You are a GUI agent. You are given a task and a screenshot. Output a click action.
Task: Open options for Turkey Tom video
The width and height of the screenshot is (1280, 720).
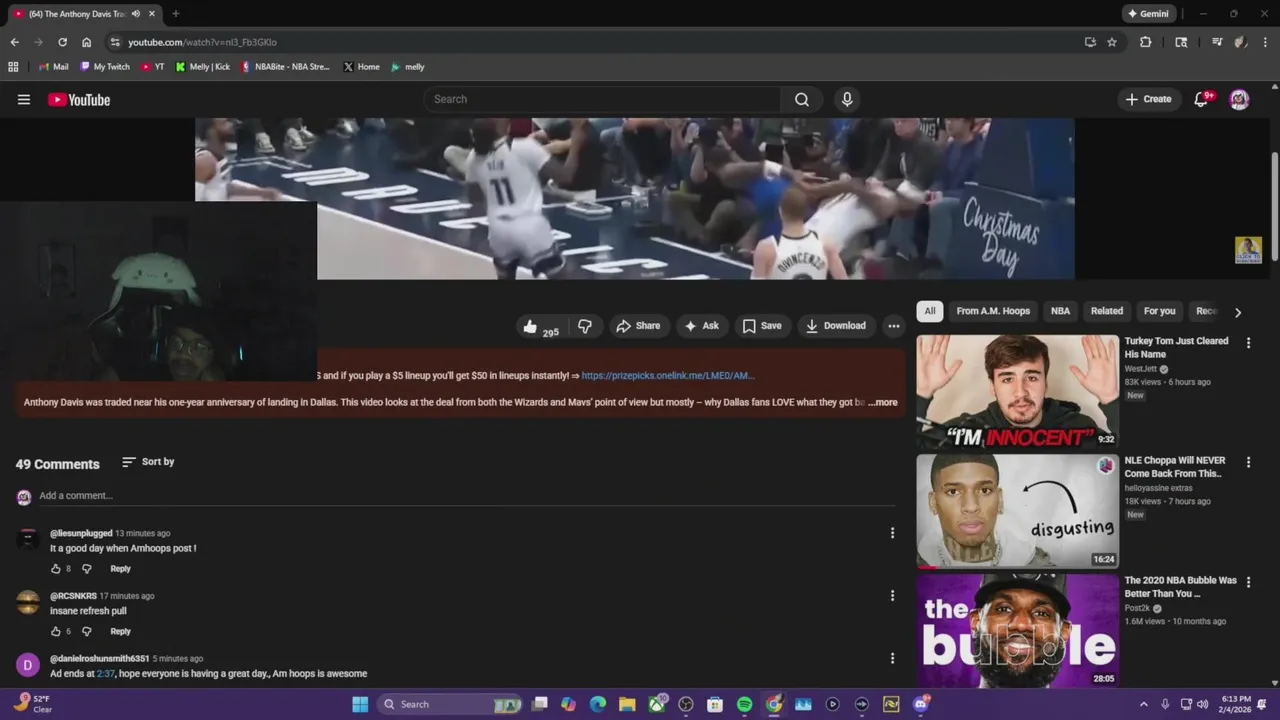pyautogui.click(x=1248, y=343)
